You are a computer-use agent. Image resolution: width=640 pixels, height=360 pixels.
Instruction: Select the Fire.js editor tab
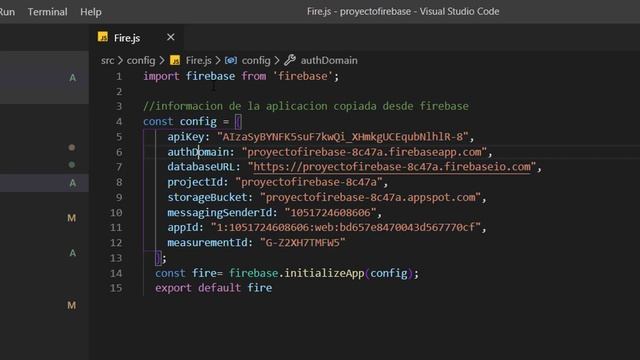point(136,38)
